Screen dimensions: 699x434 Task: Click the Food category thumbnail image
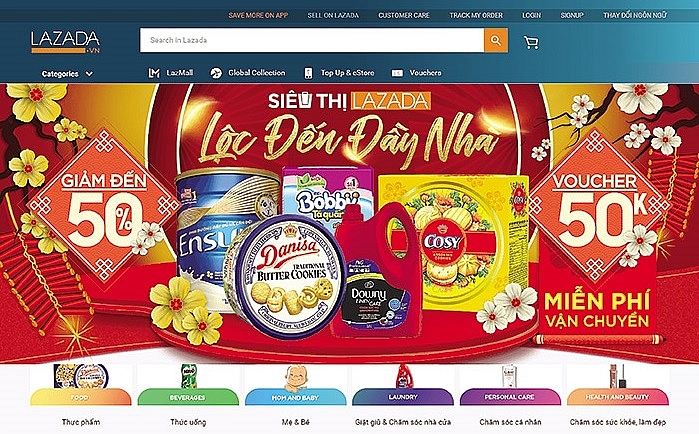(x=81, y=376)
